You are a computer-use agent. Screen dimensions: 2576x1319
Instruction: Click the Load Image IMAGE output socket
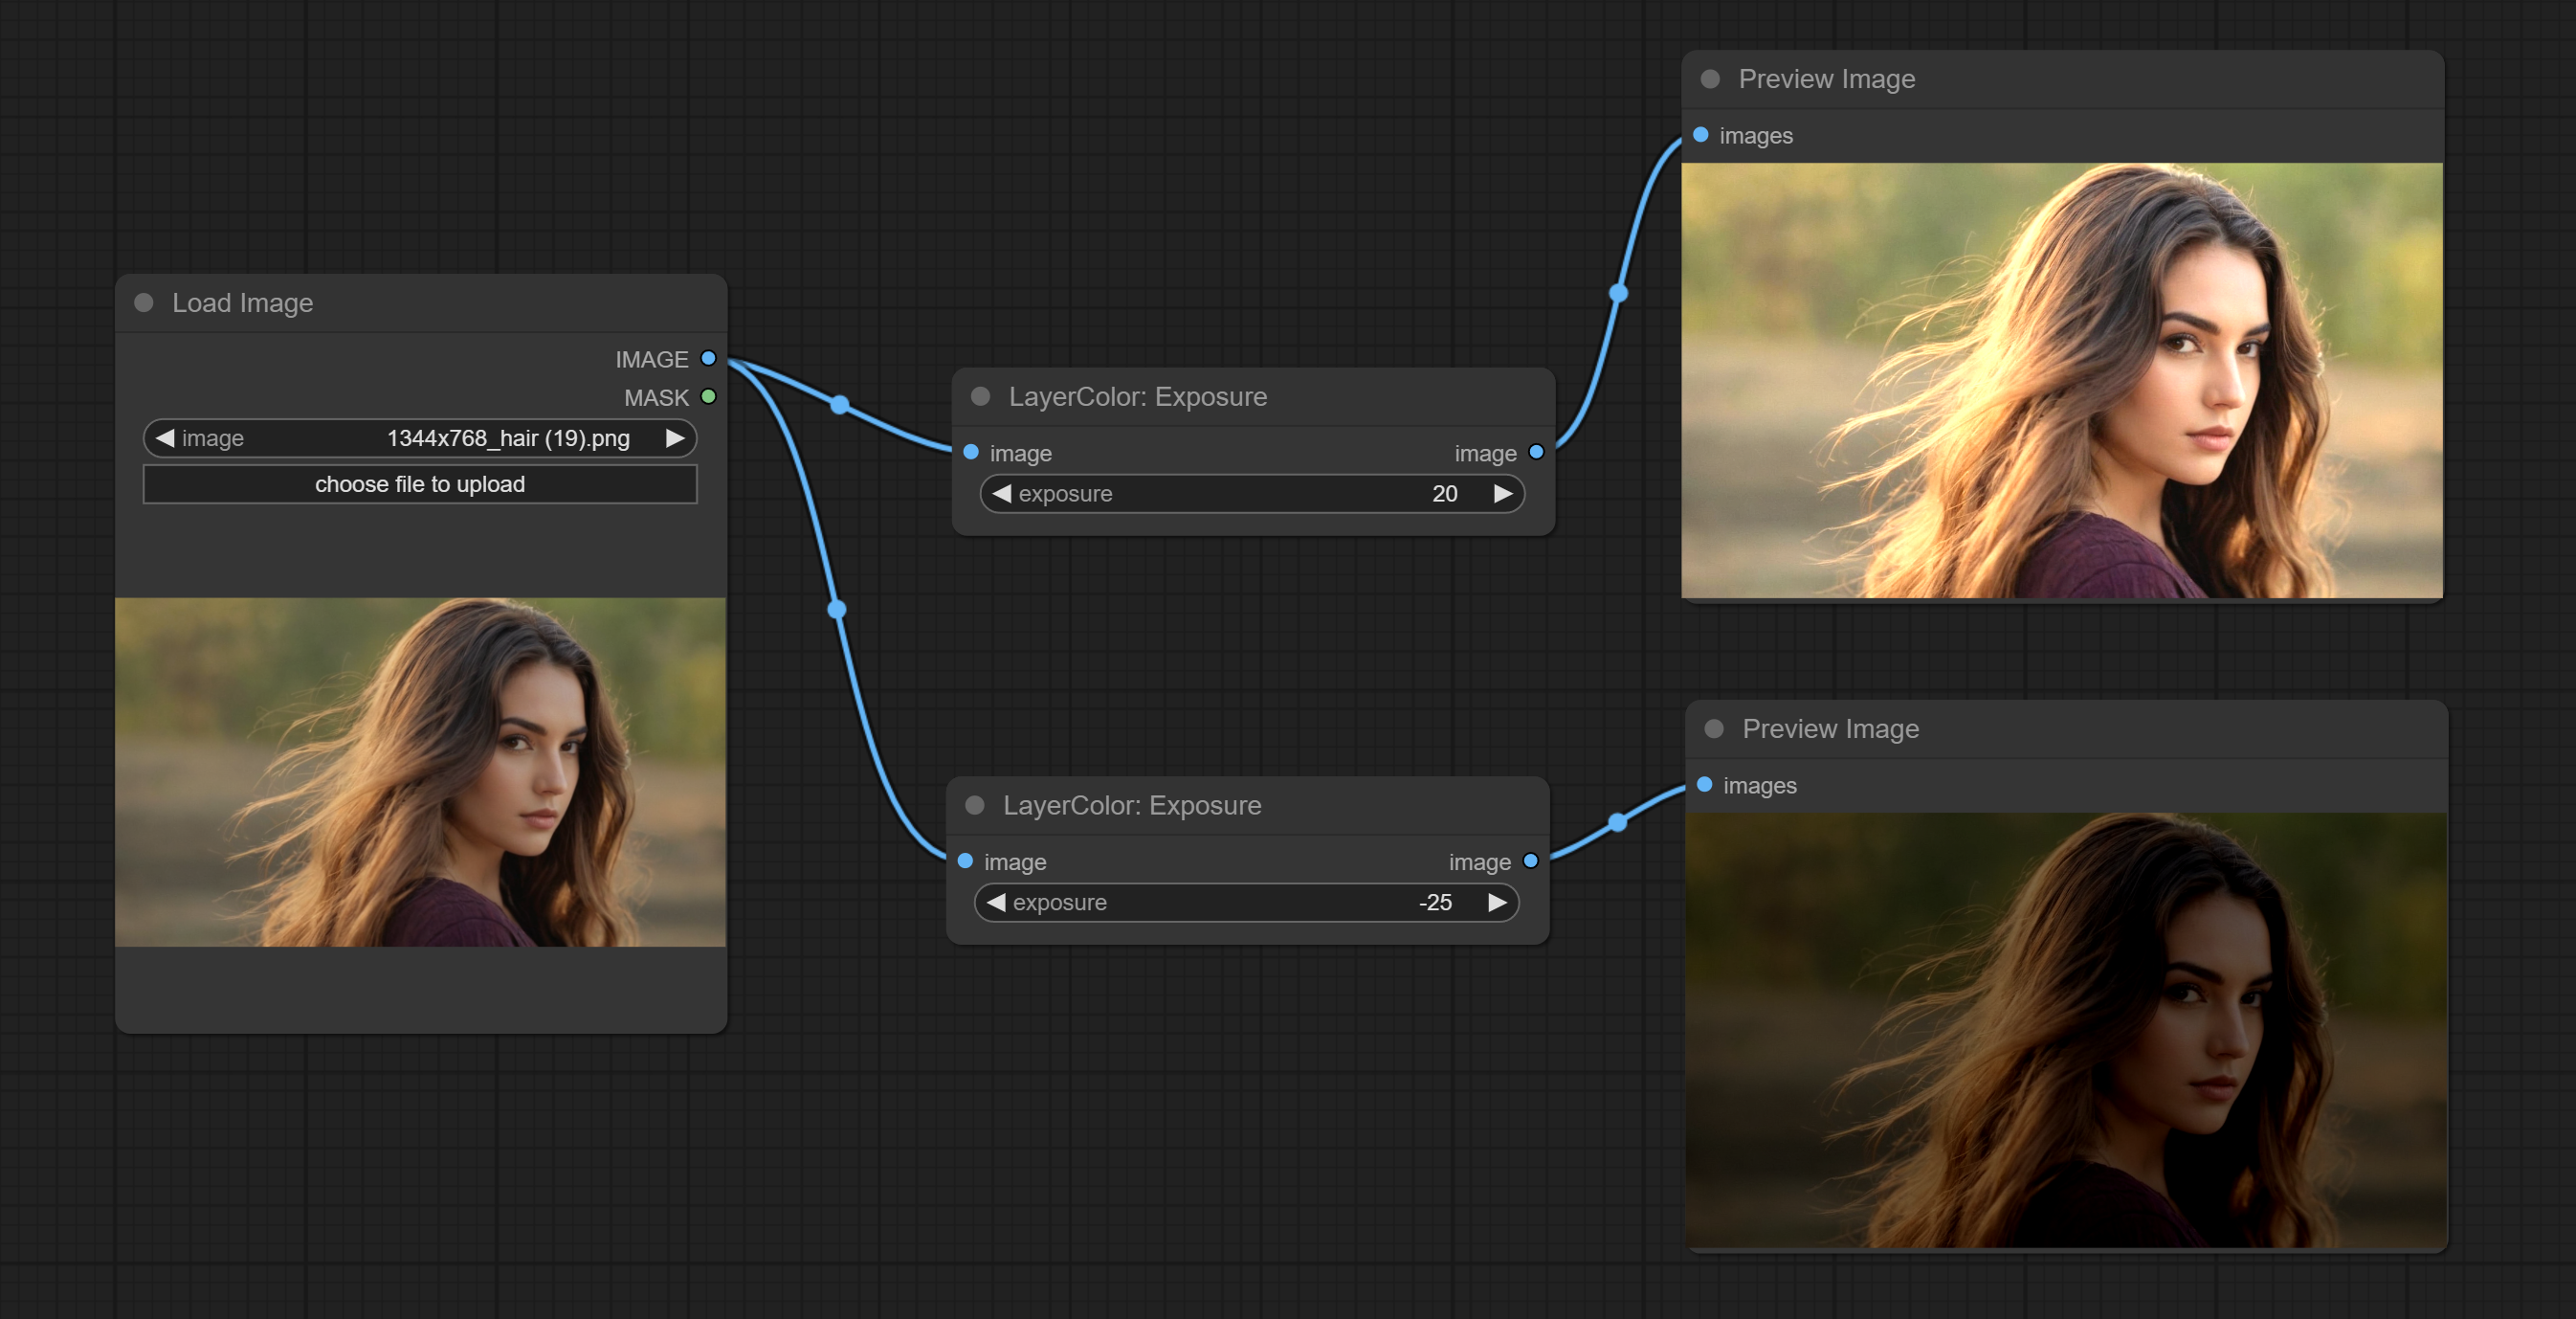(708, 358)
